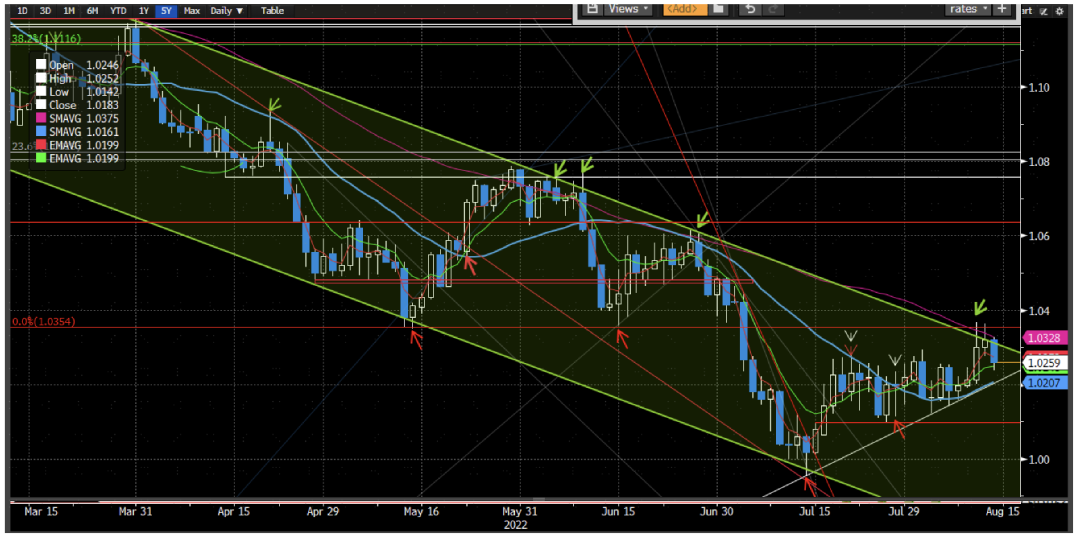Click the Jun 30 date label
Image resolution: width=1080 pixels, height=540 pixels.
tap(716, 512)
